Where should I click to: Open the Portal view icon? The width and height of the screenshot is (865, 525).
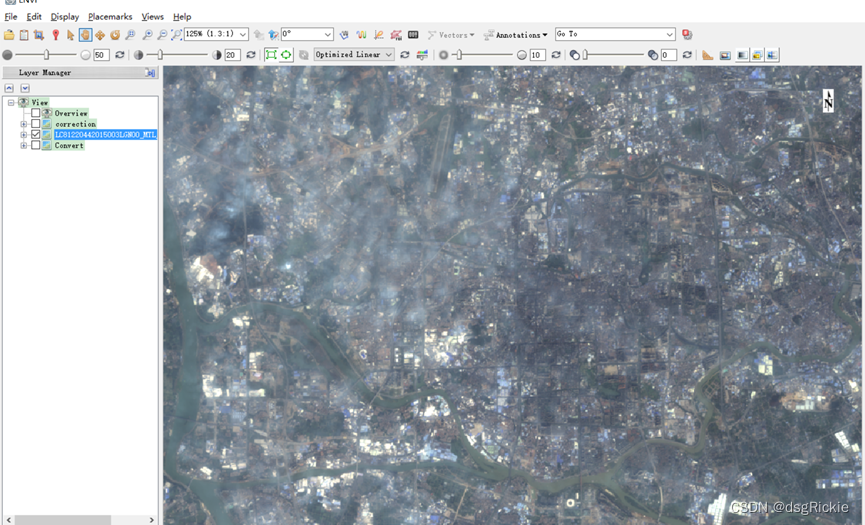725,55
